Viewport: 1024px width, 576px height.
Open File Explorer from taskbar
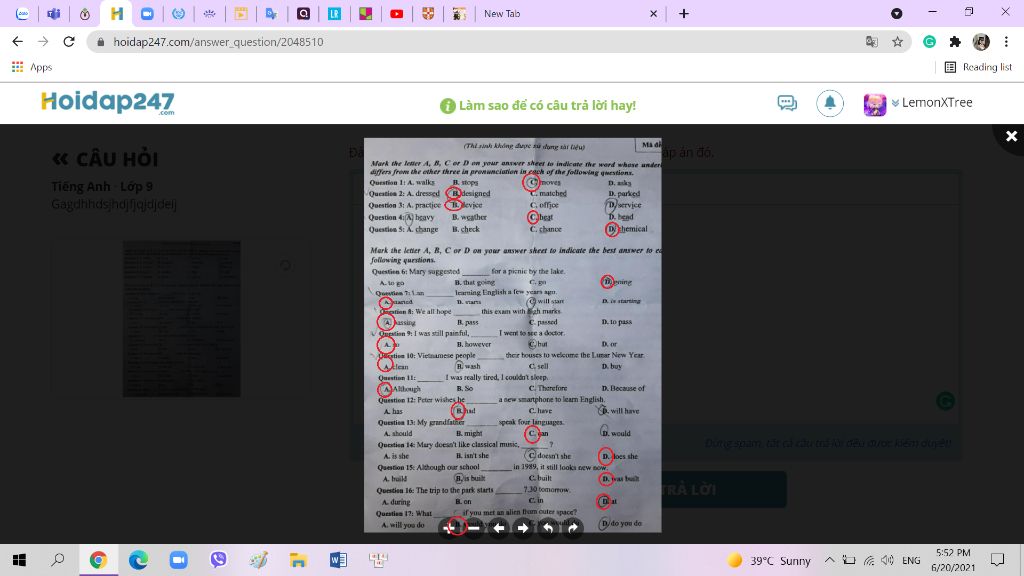pos(298,560)
